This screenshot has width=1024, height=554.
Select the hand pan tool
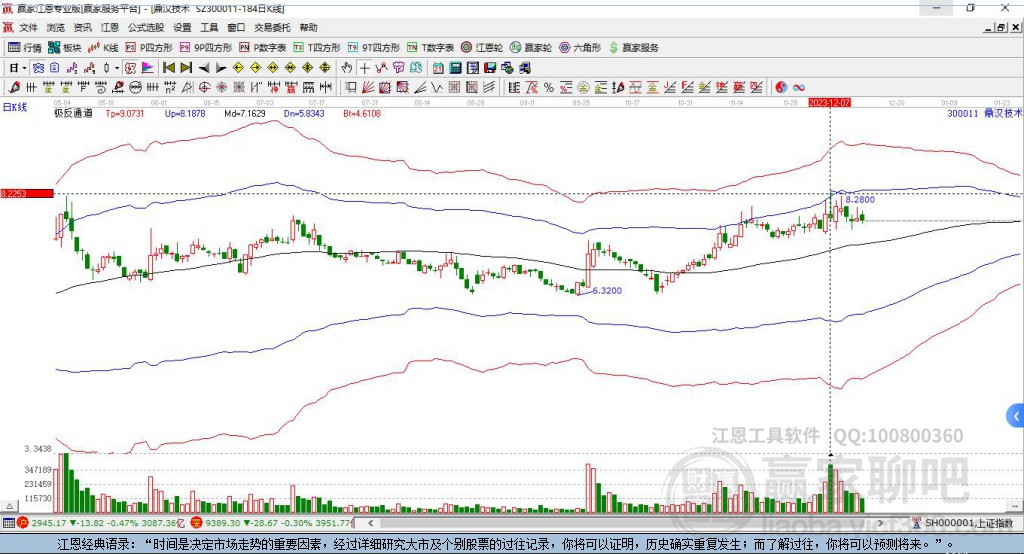pyautogui.click(x=346, y=68)
